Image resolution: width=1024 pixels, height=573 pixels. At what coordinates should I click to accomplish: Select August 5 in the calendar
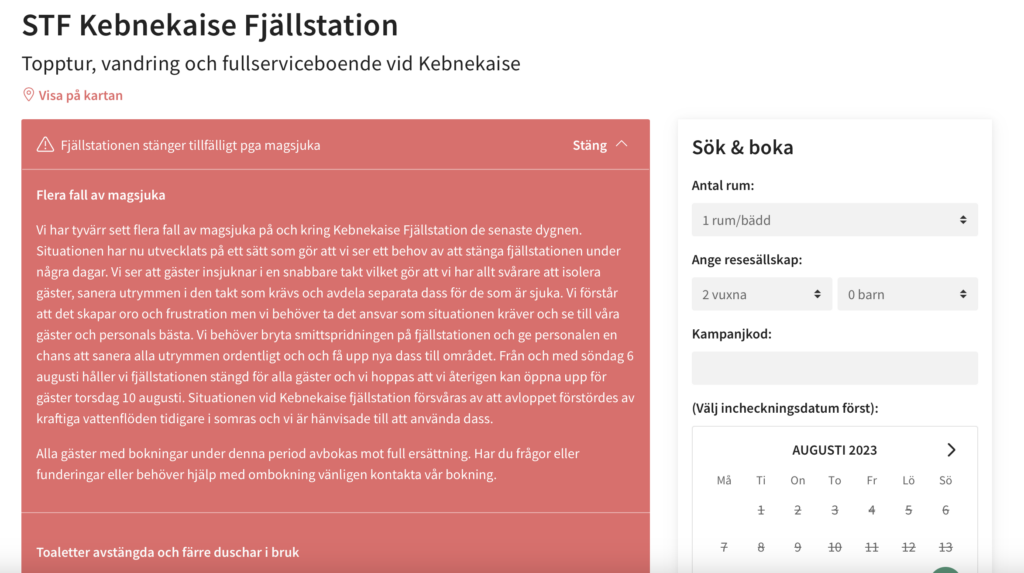tap(908, 510)
